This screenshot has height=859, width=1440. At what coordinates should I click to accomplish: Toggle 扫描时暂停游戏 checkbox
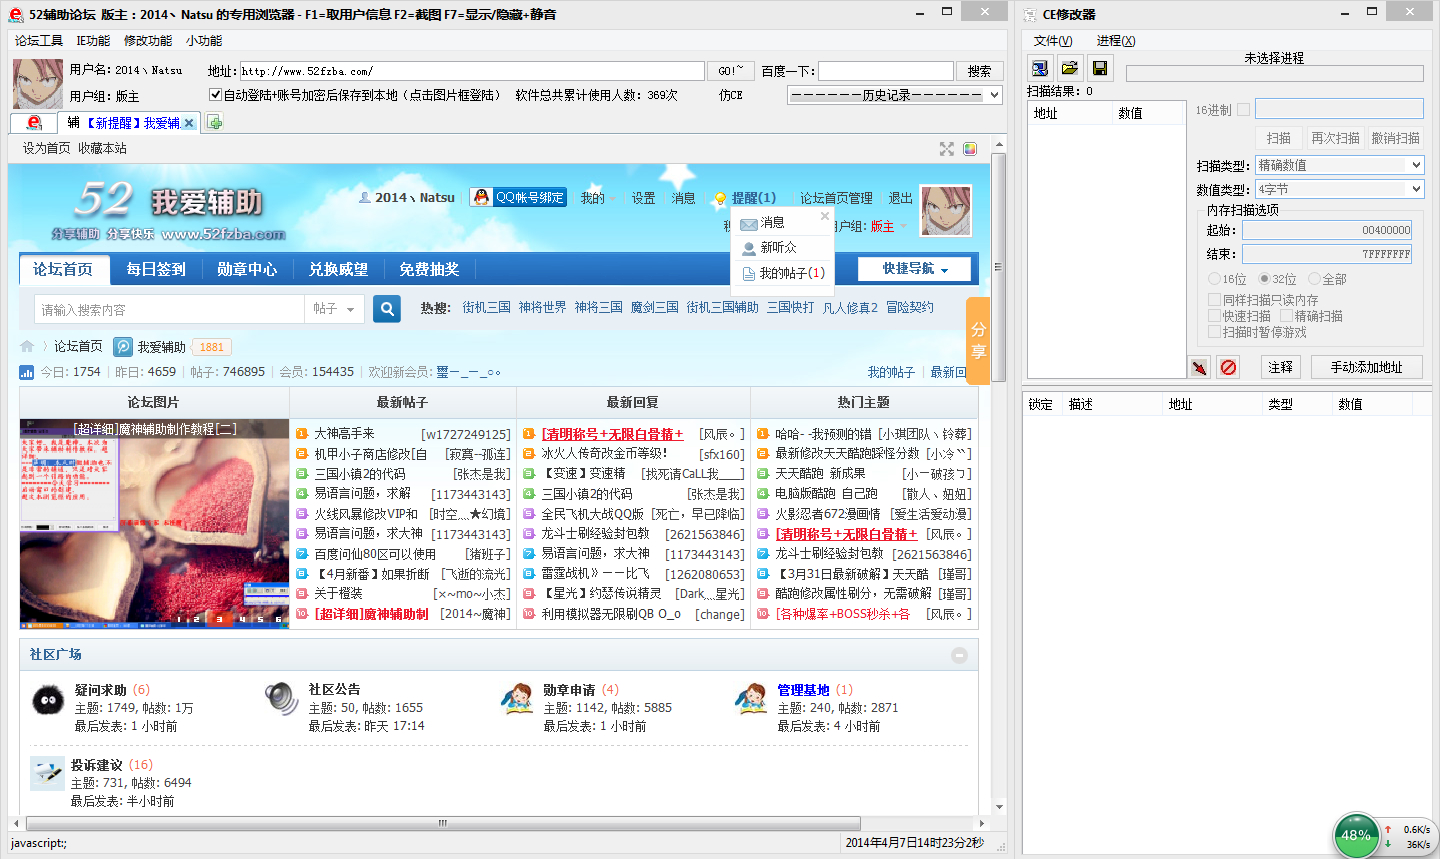pyautogui.click(x=1214, y=332)
